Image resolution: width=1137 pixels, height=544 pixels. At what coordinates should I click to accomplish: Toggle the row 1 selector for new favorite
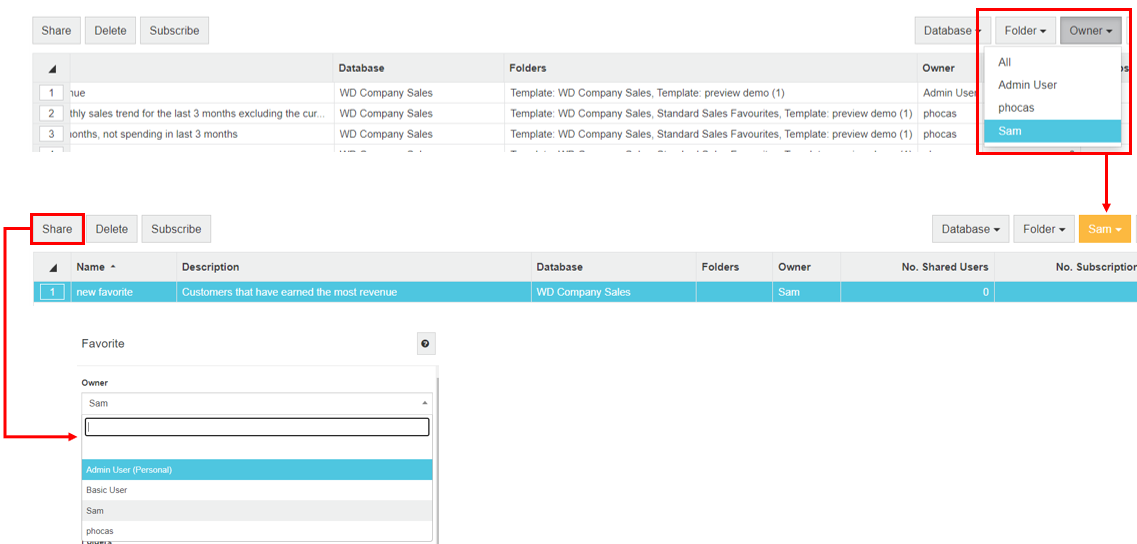pos(52,292)
